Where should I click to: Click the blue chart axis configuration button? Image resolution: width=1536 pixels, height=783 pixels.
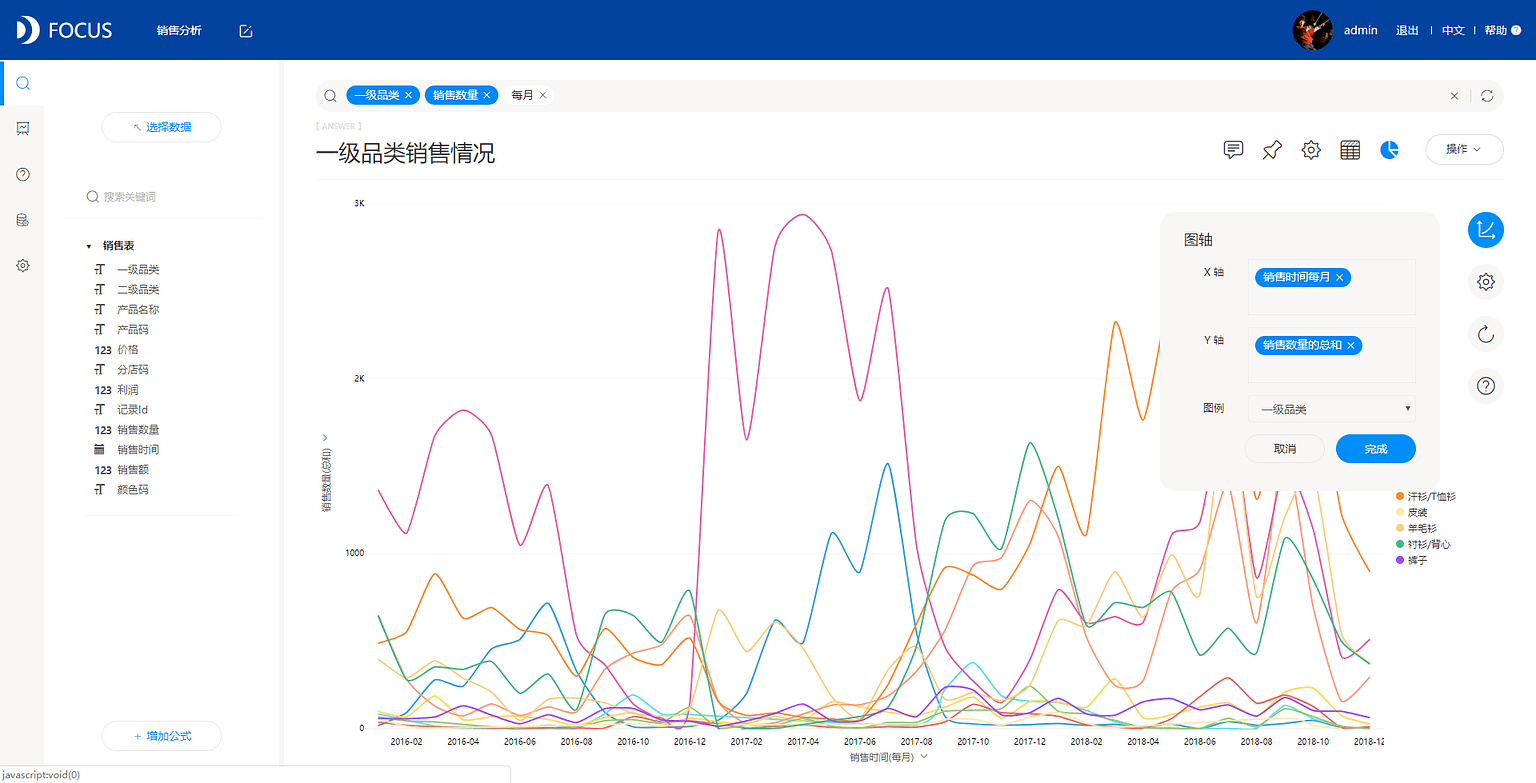(1486, 230)
